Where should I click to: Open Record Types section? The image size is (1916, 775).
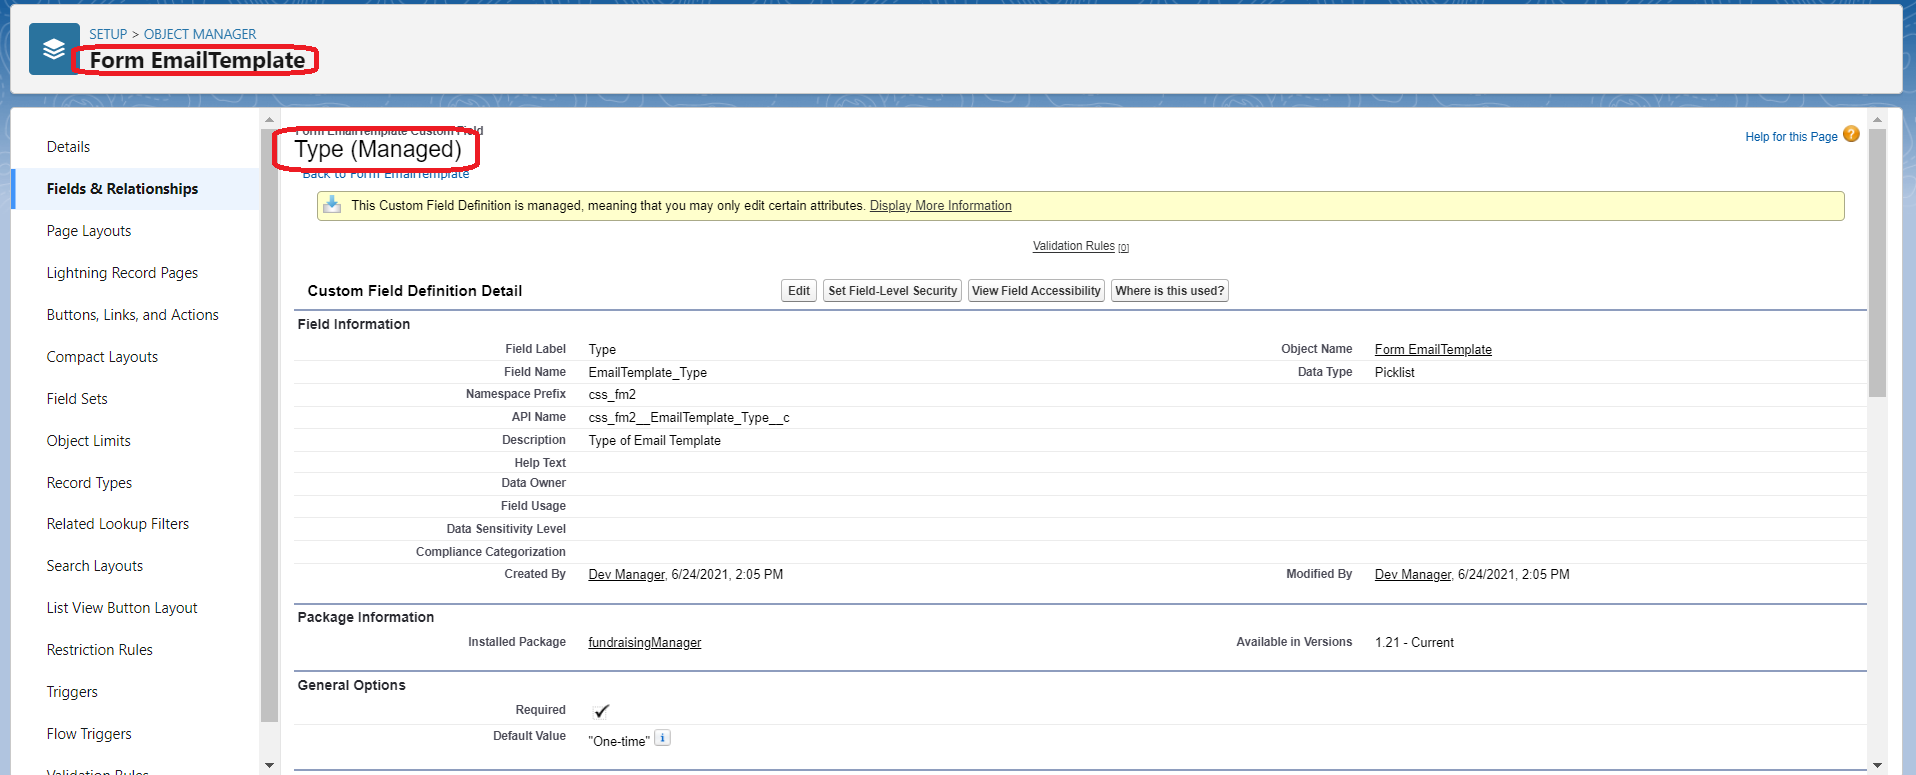[89, 483]
